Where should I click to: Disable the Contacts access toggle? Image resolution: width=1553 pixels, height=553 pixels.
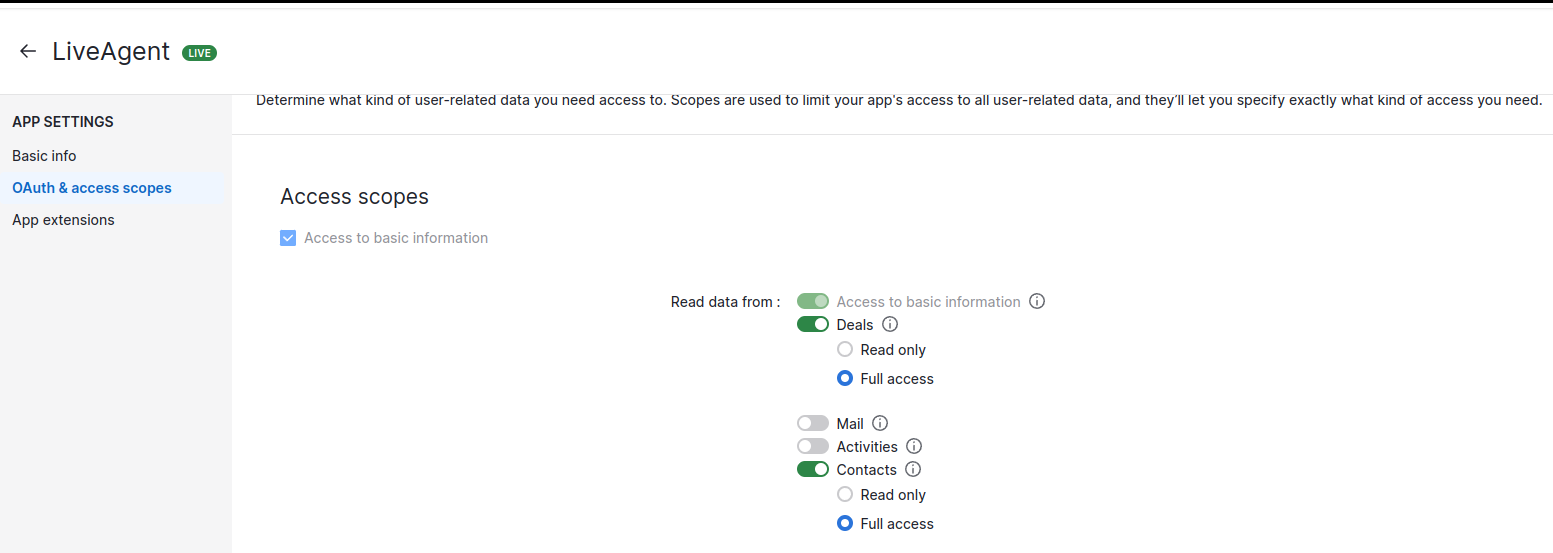(813, 469)
